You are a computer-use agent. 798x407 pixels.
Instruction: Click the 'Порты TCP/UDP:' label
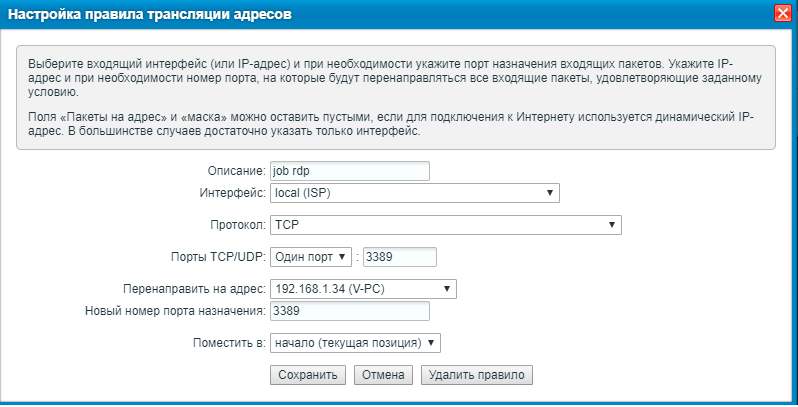click(x=218, y=257)
